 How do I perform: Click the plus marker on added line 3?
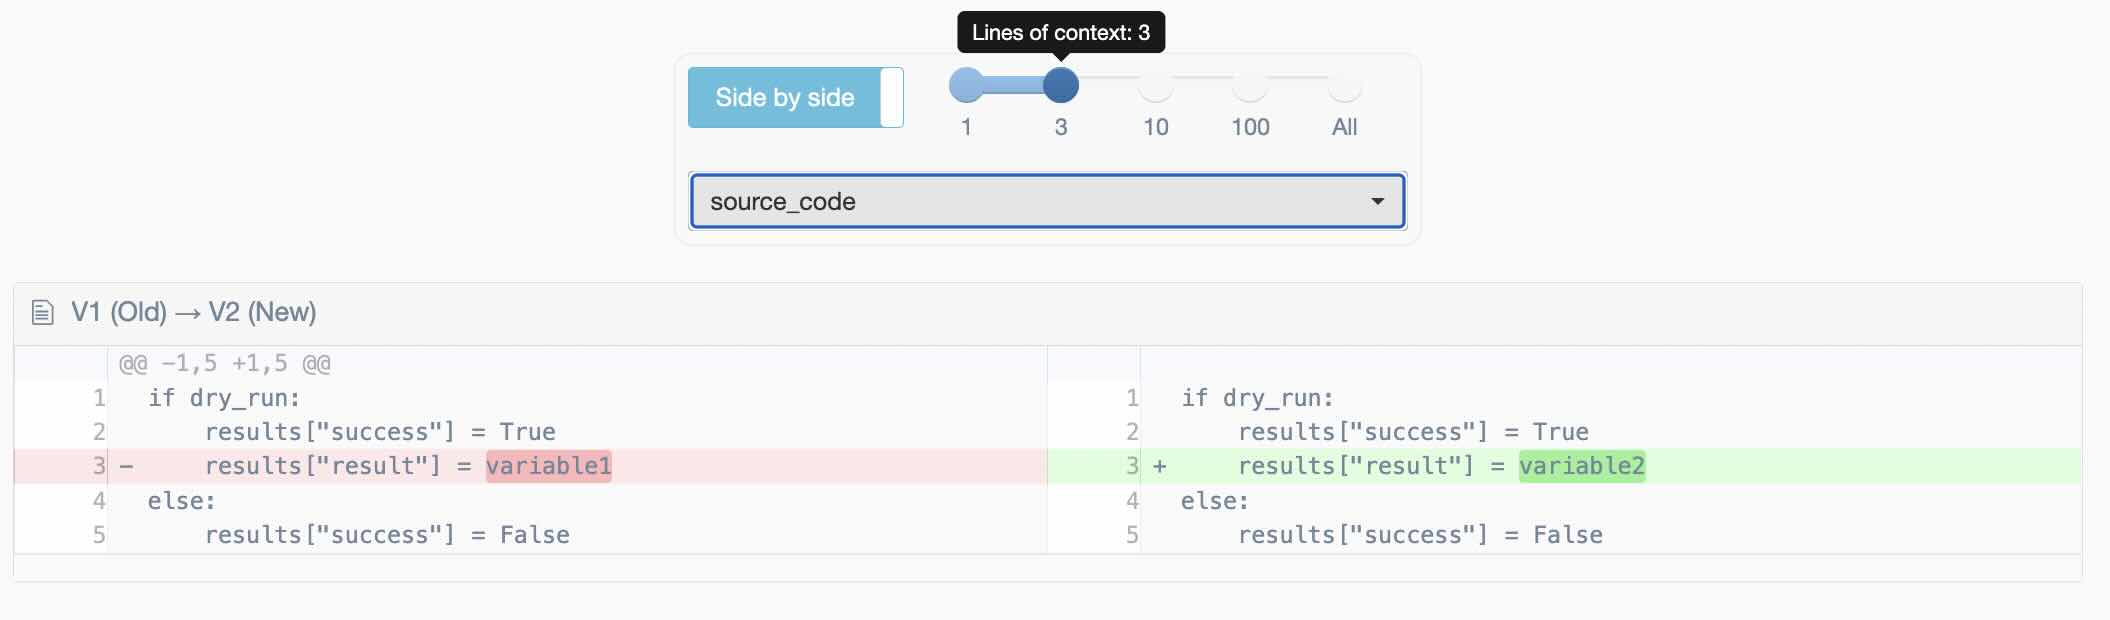pos(1160,466)
